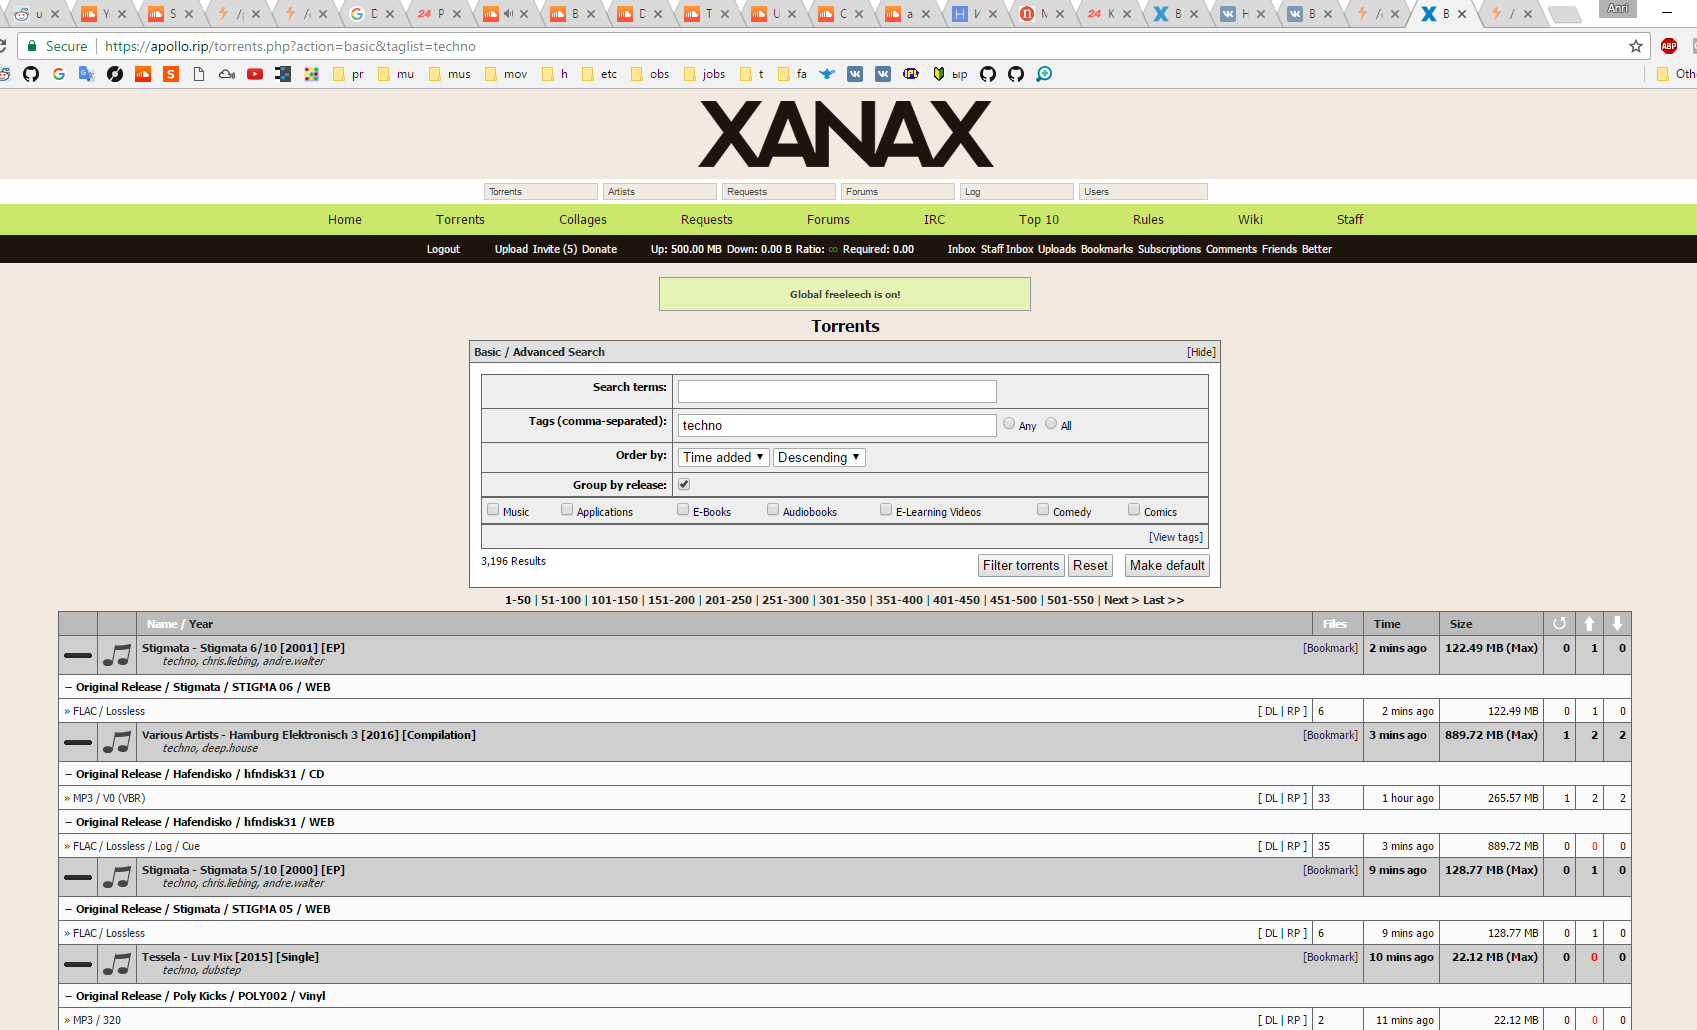
Task: Sort by the seeders up-arrow icon
Action: [x=1589, y=623]
